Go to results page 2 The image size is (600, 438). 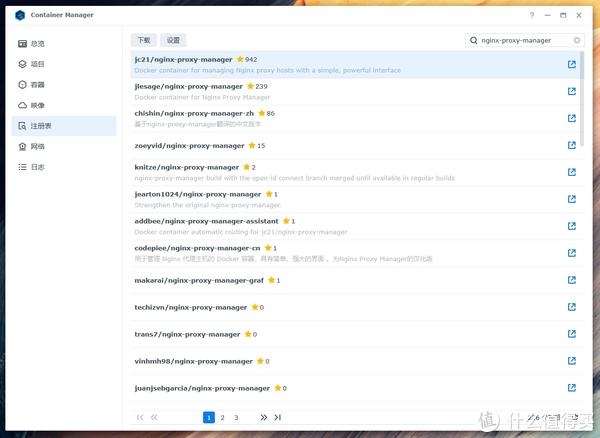(222, 417)
